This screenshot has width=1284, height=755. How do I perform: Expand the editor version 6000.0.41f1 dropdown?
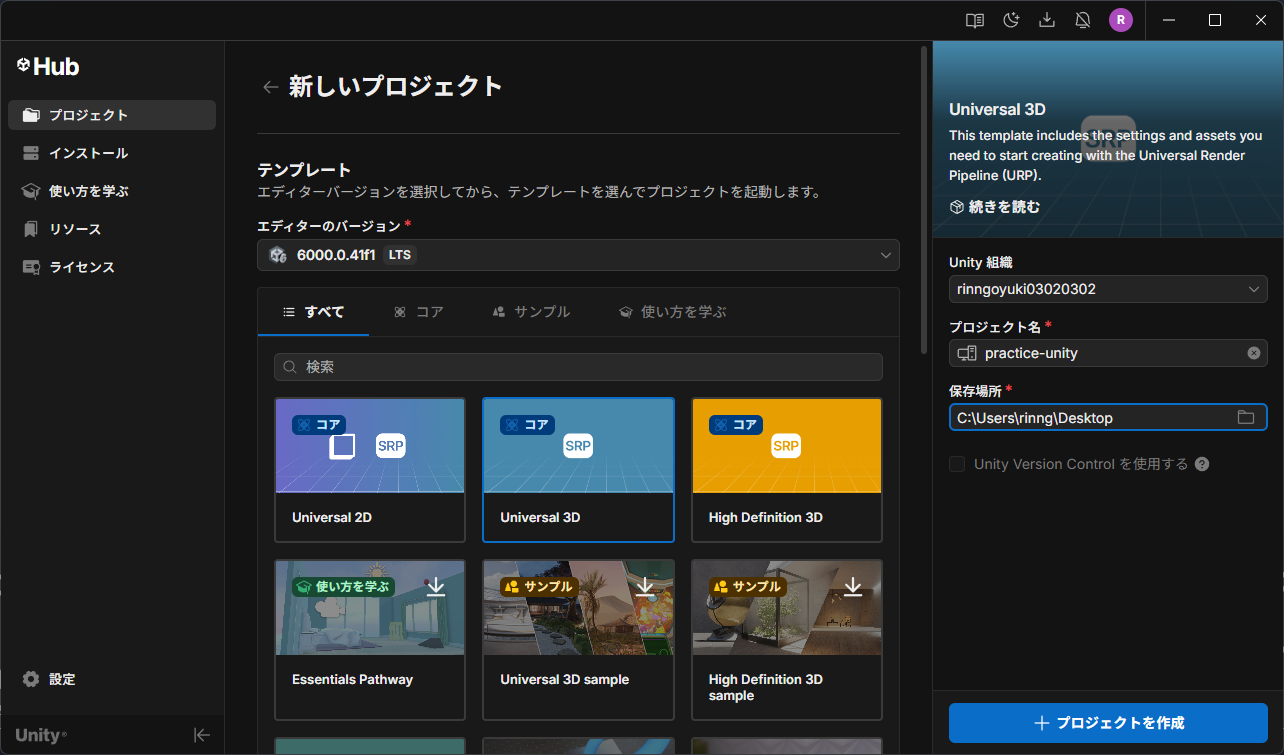(578, 255)
